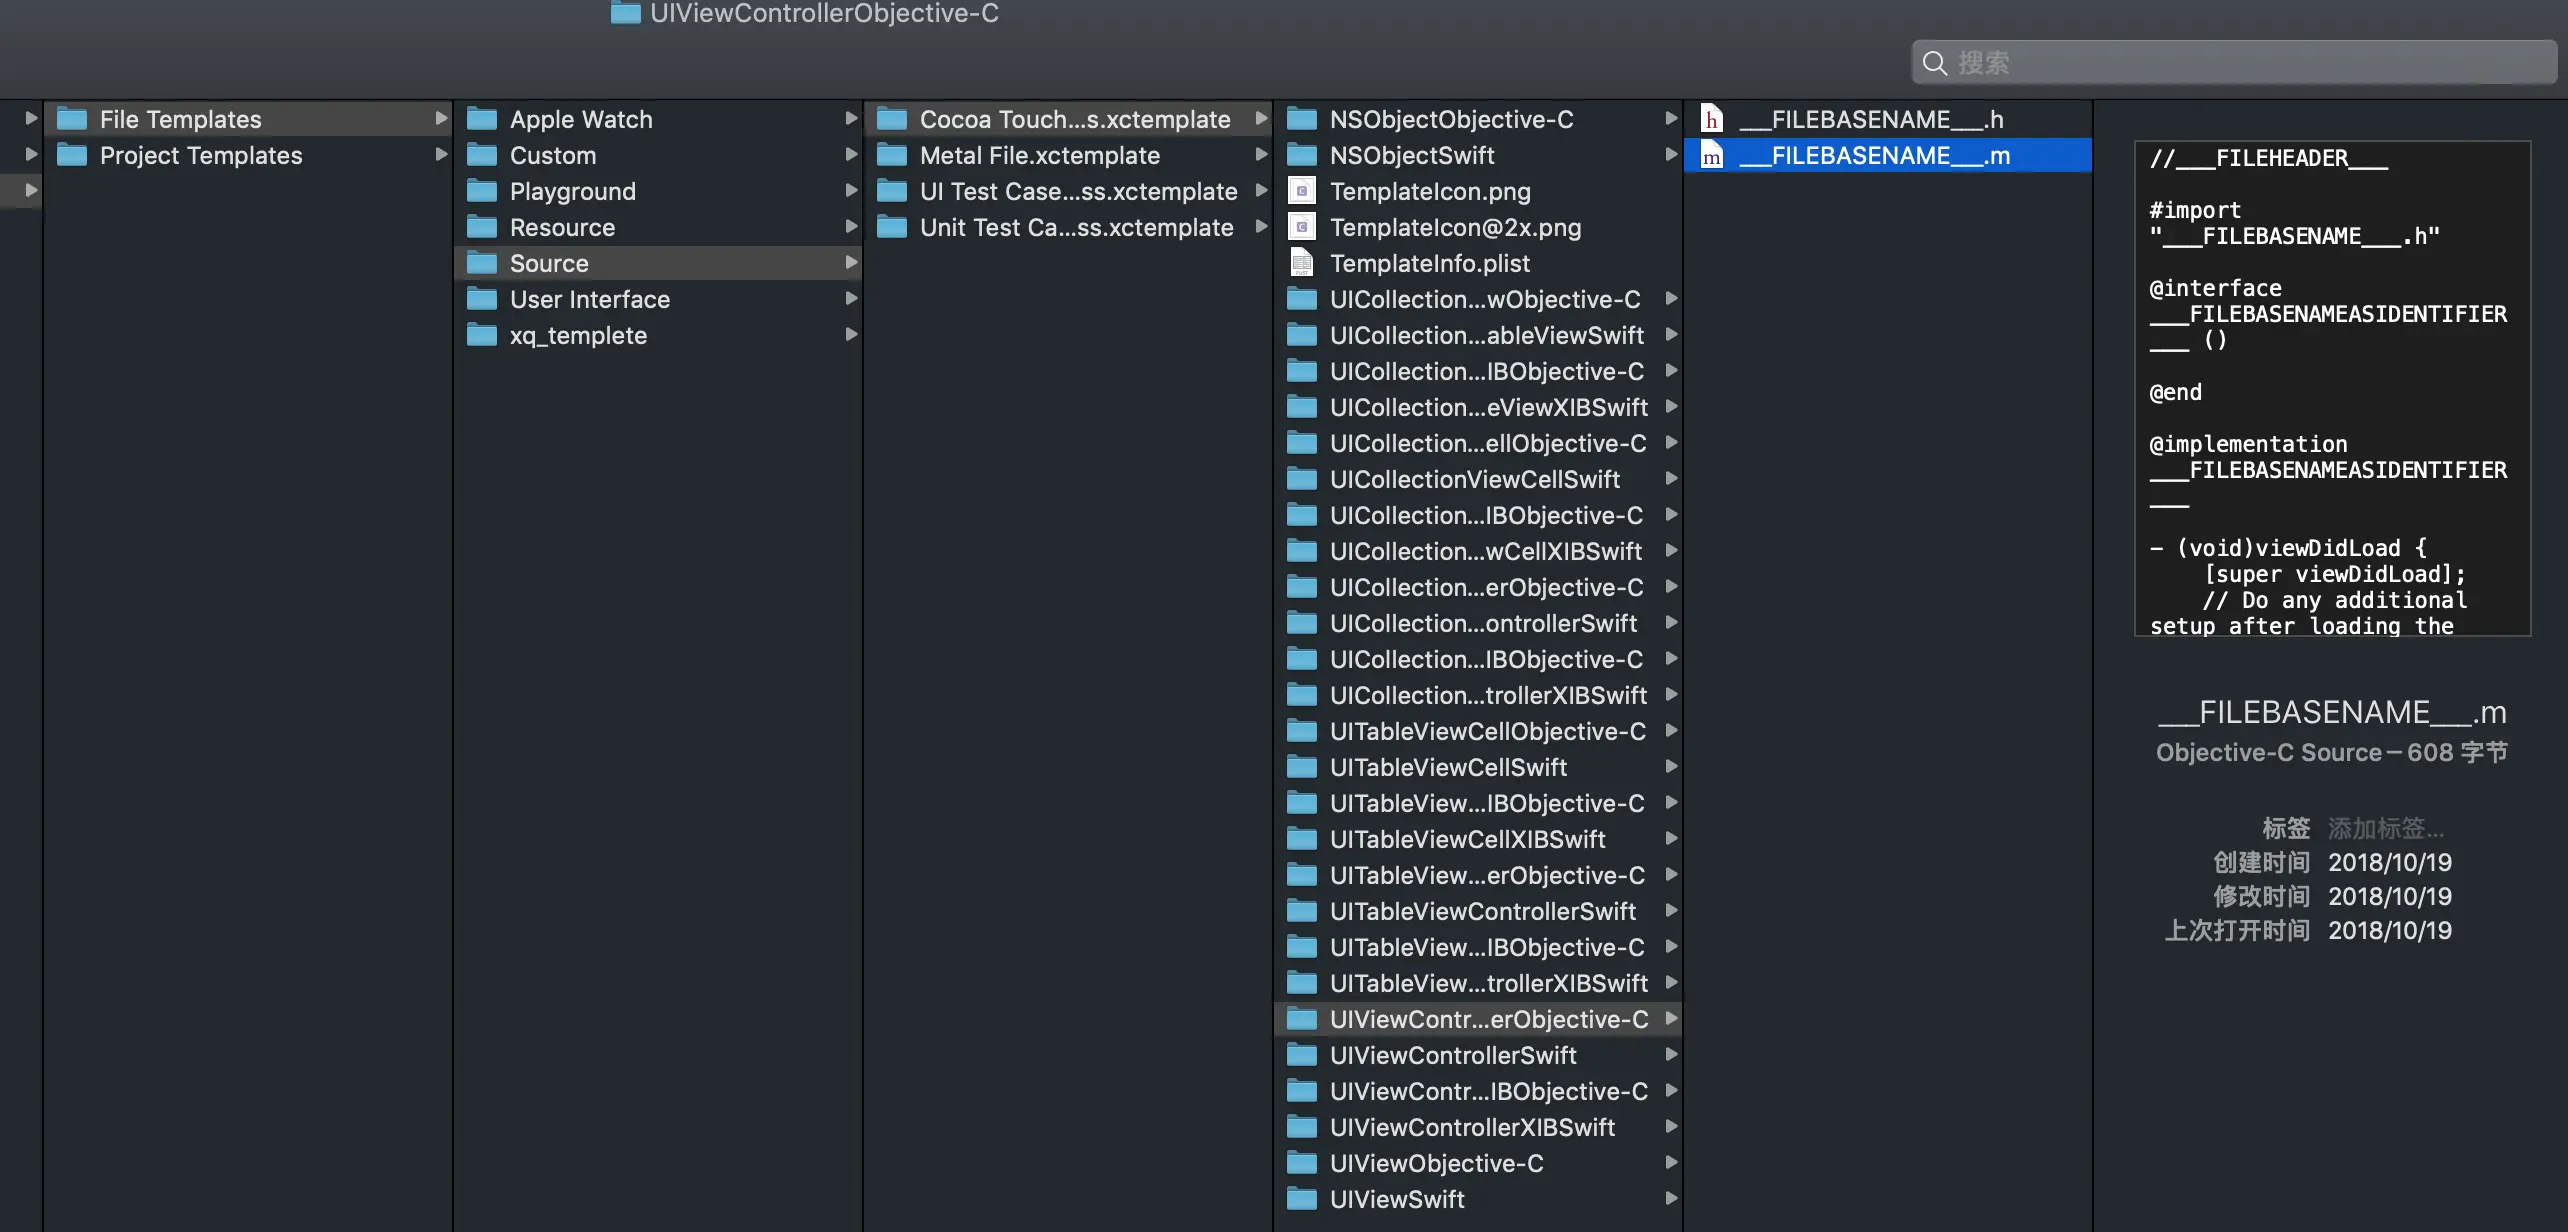Select the UITableViewCellXIBSwift folder
This screenshot has height=1232, width=2568.
point(1478,839)
